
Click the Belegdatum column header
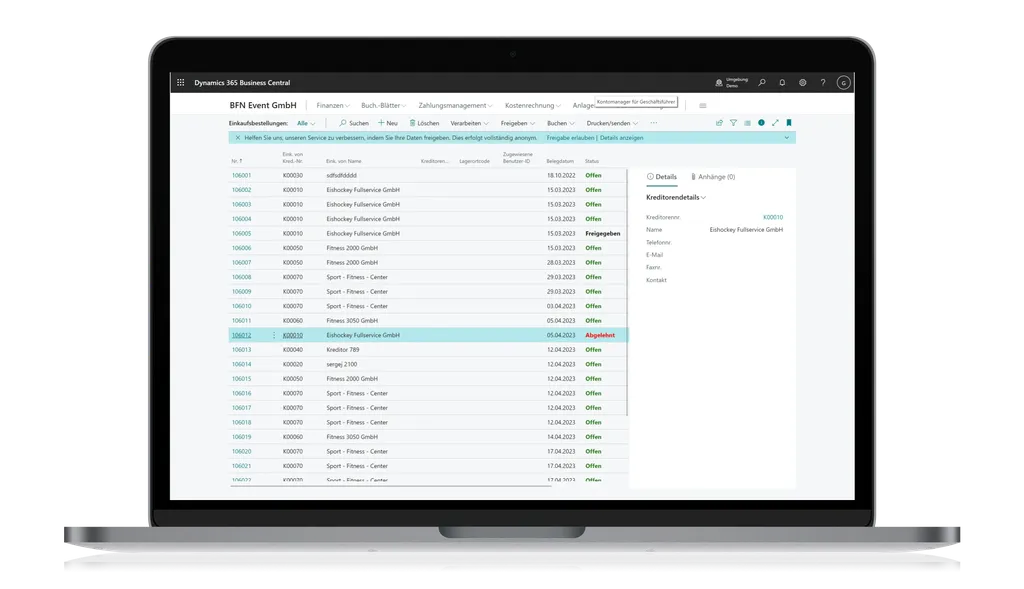pos(560,161)
